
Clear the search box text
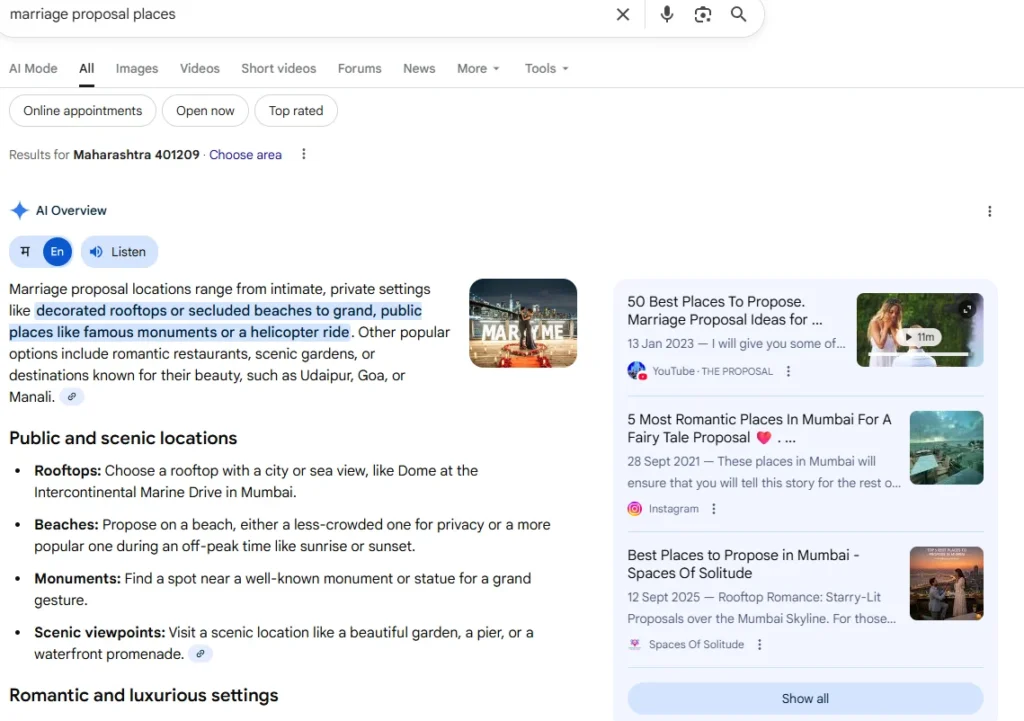(623, 14)
